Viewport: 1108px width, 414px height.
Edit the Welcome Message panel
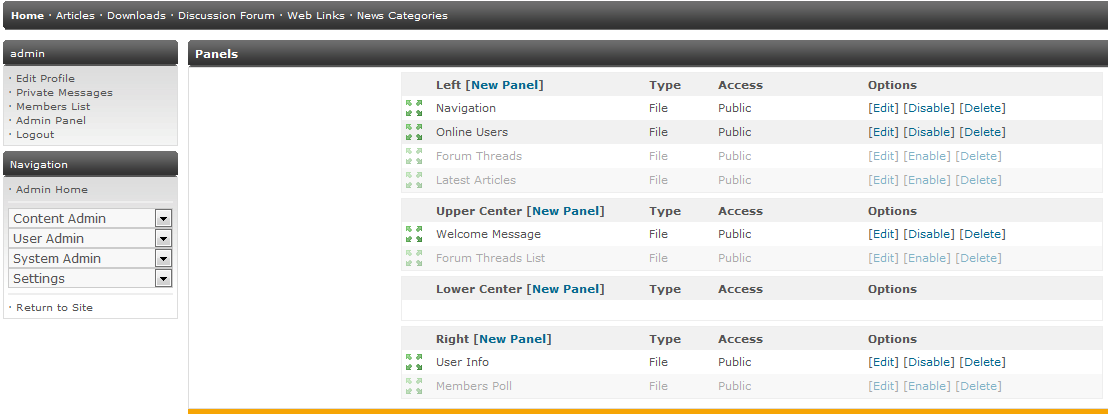point(883,234)
